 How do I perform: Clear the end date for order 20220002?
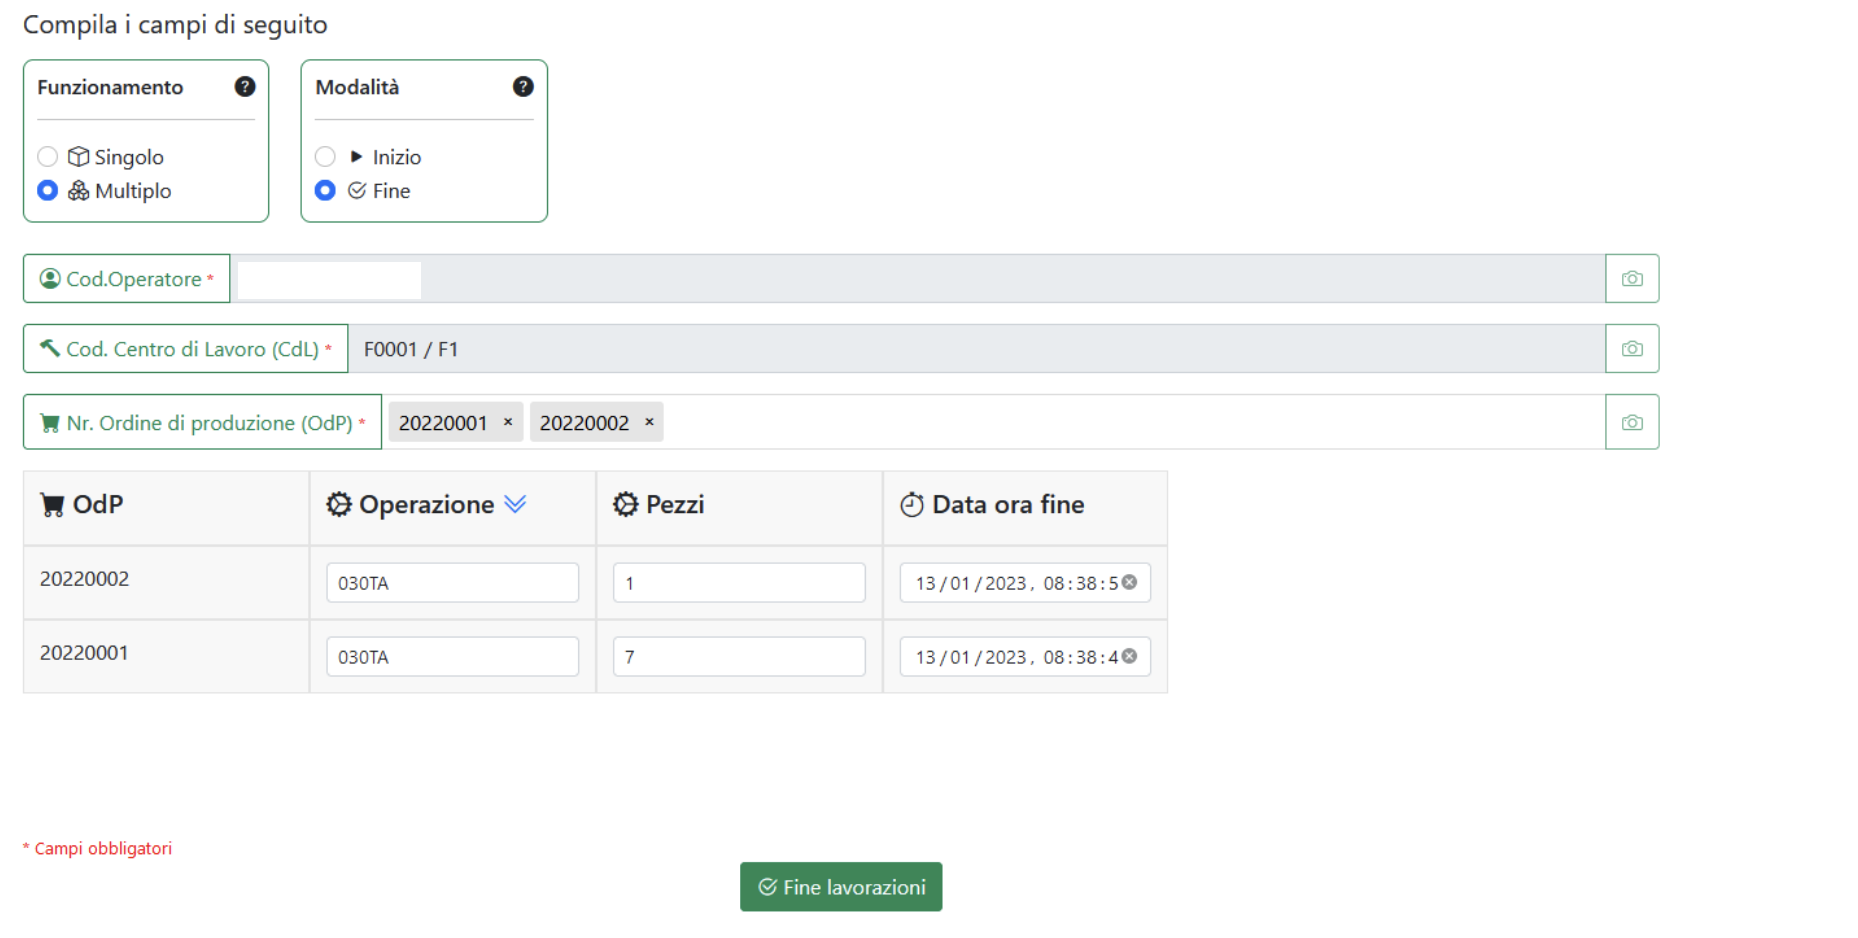[1129, 582]
